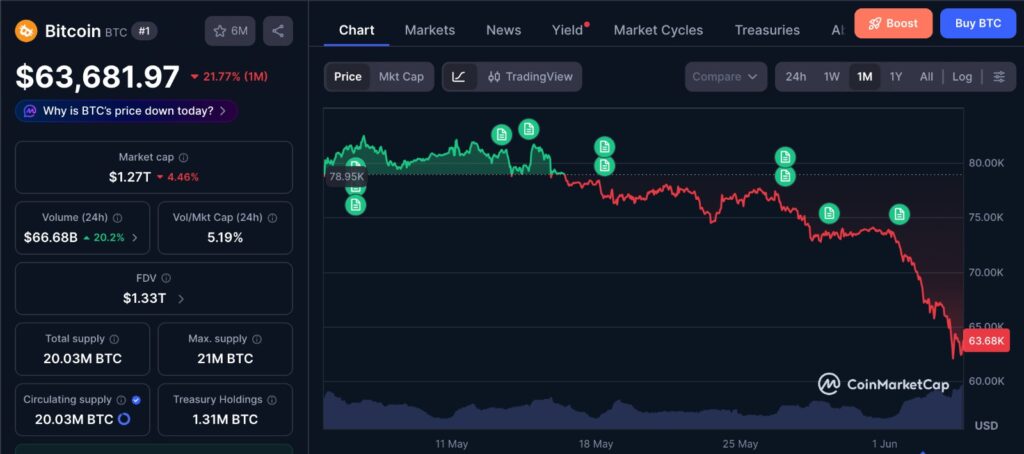Click the circulating supply progress ring
Viewport: 1024px width, 454px height.
point(123,419)
